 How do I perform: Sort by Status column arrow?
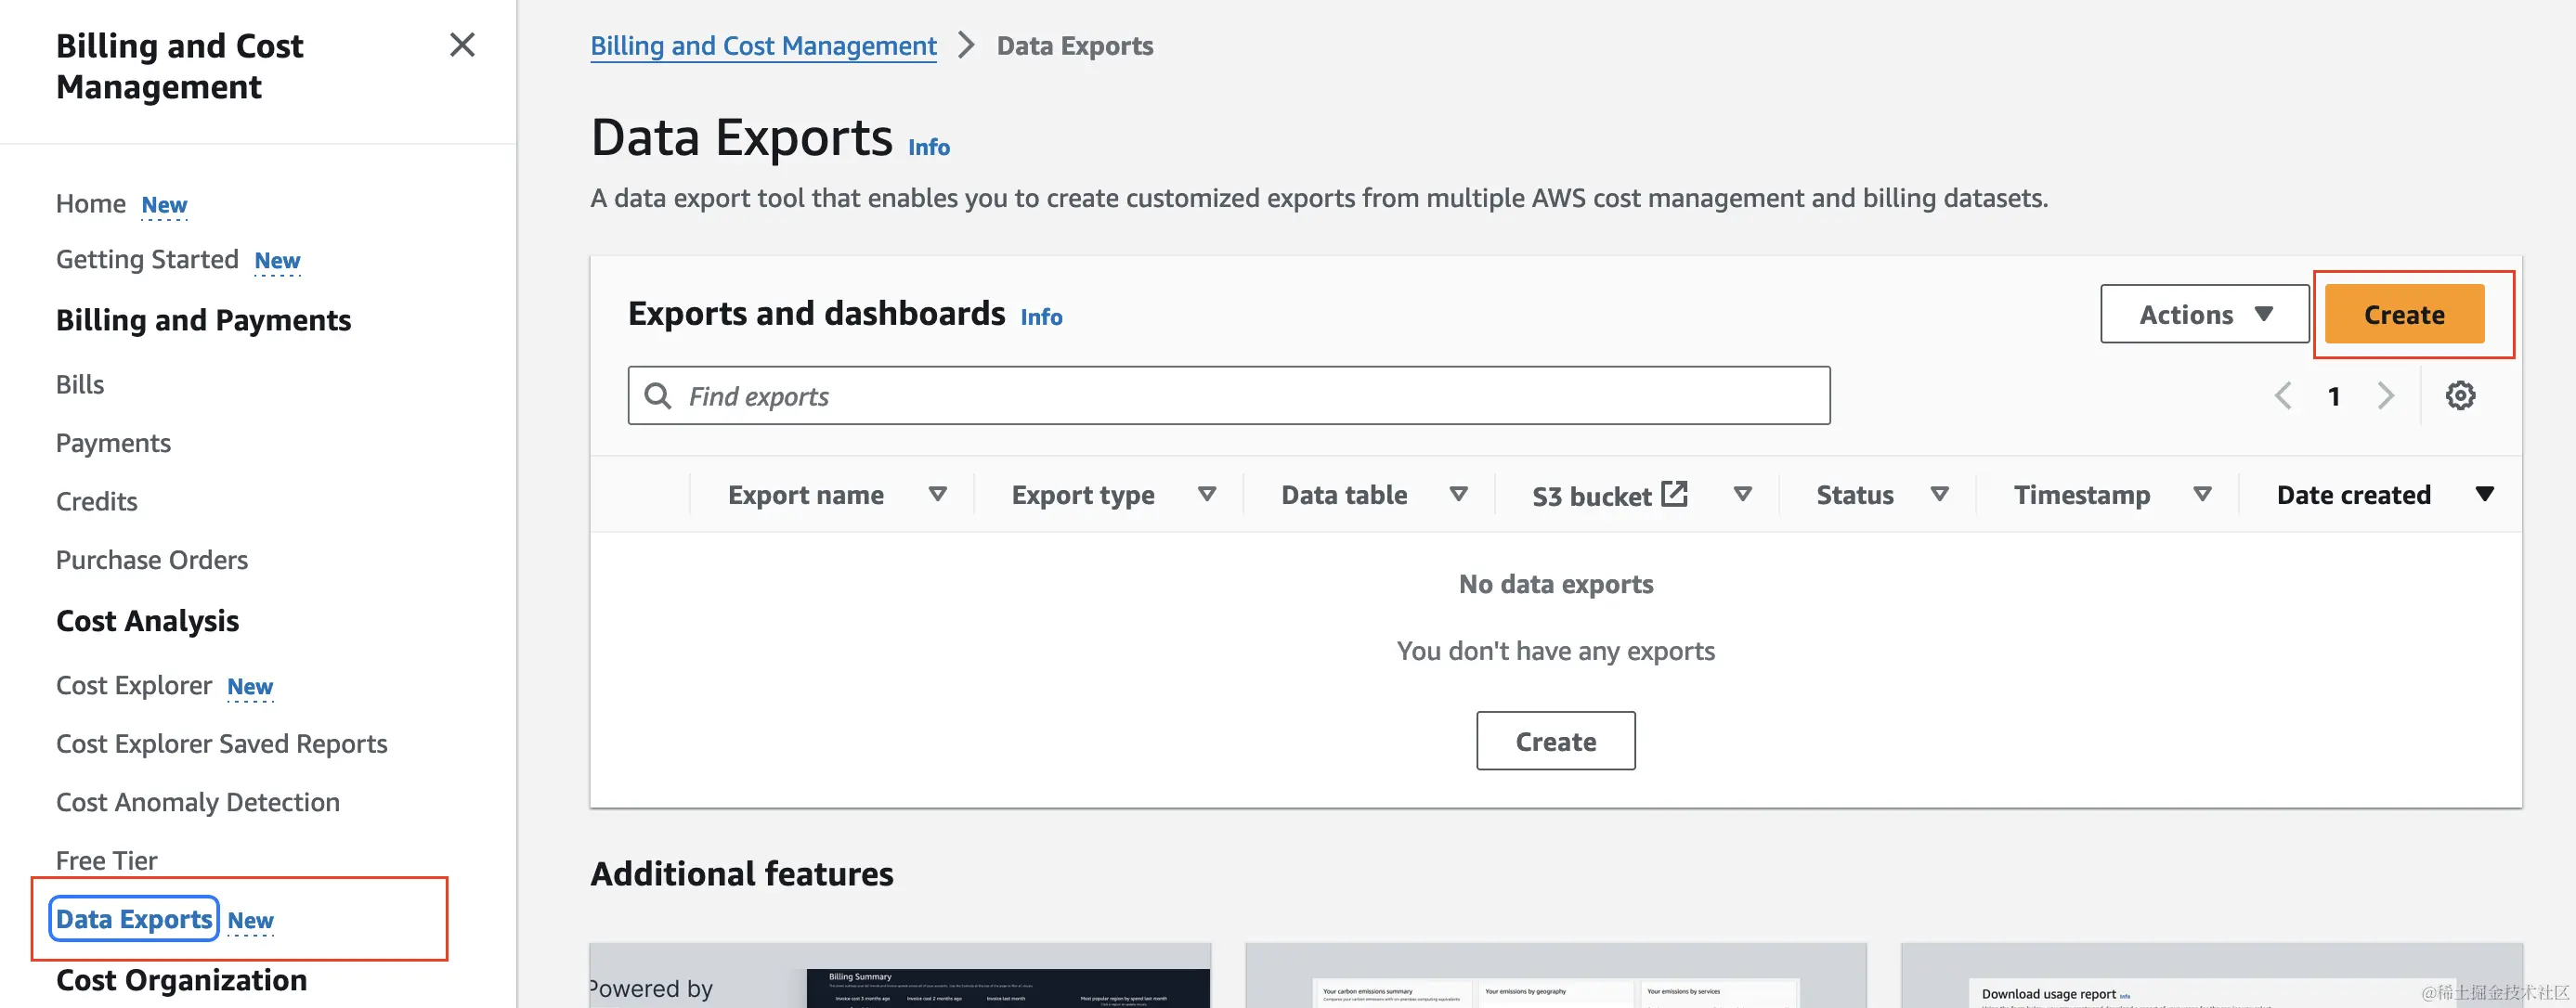coord(1939,494)
